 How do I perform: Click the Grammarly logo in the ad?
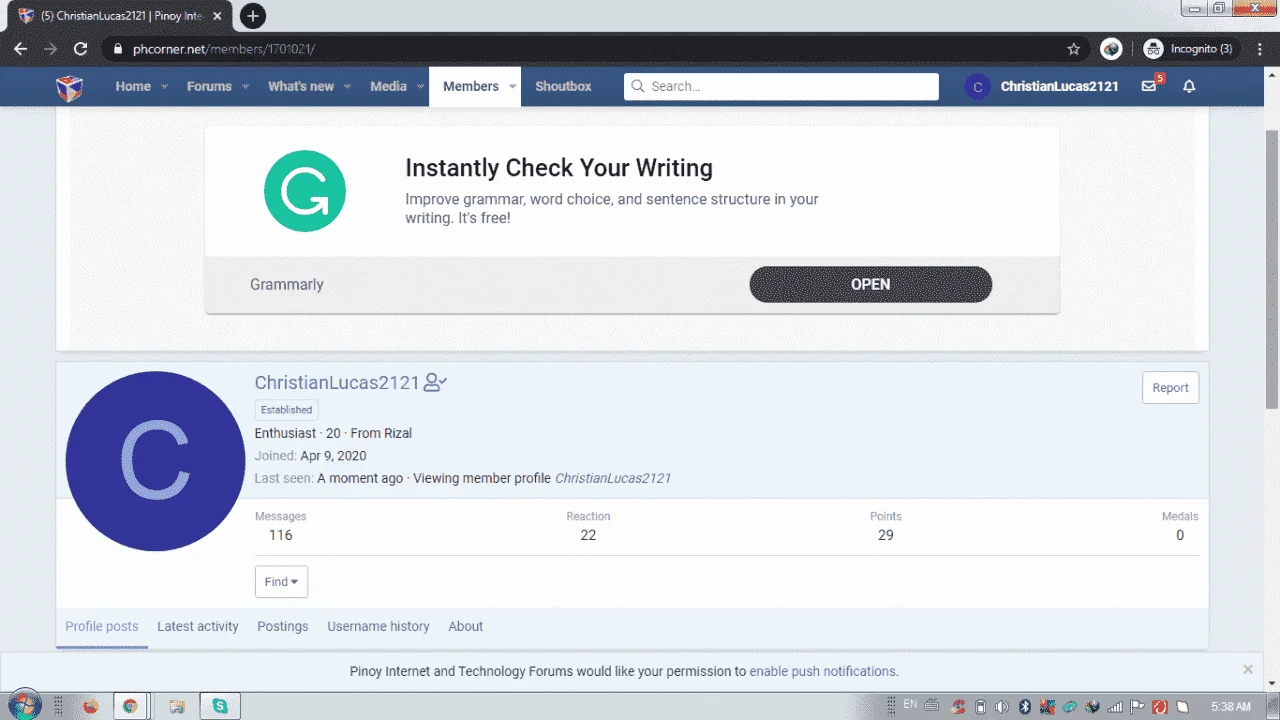(x=305, y=191)
